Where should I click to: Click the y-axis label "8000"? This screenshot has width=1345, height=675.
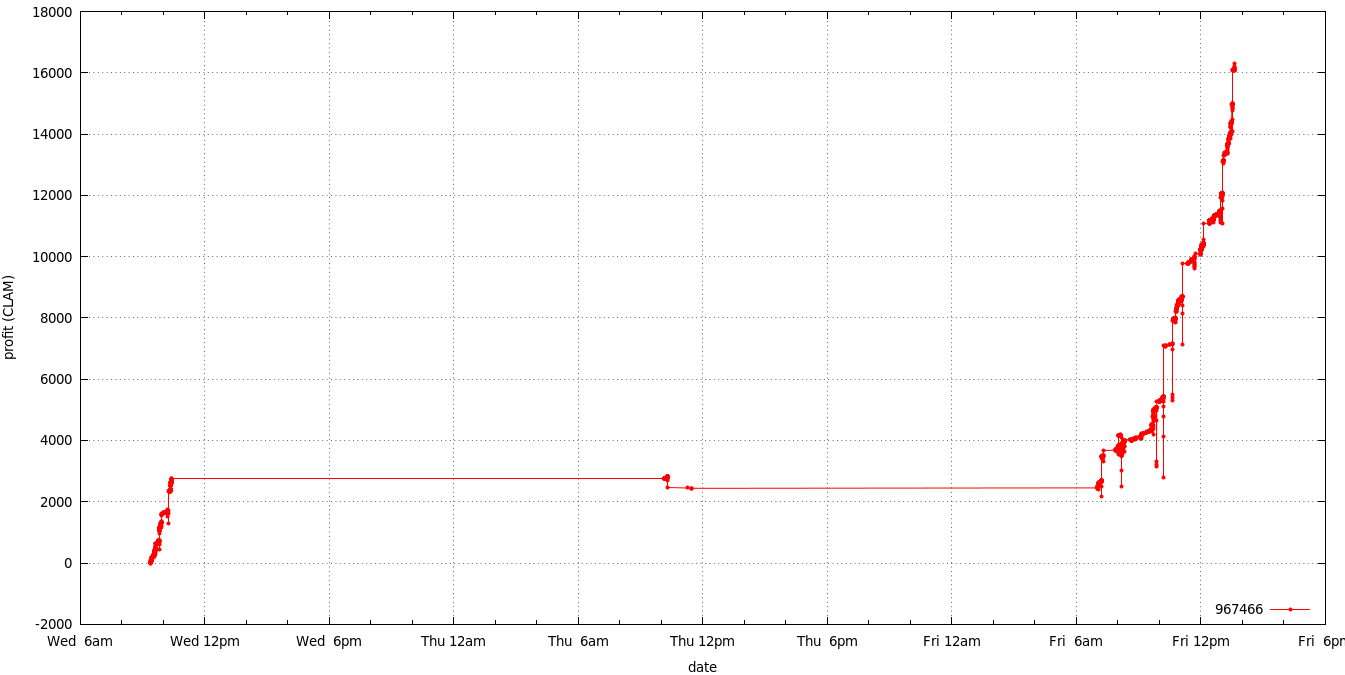[57, 318]
